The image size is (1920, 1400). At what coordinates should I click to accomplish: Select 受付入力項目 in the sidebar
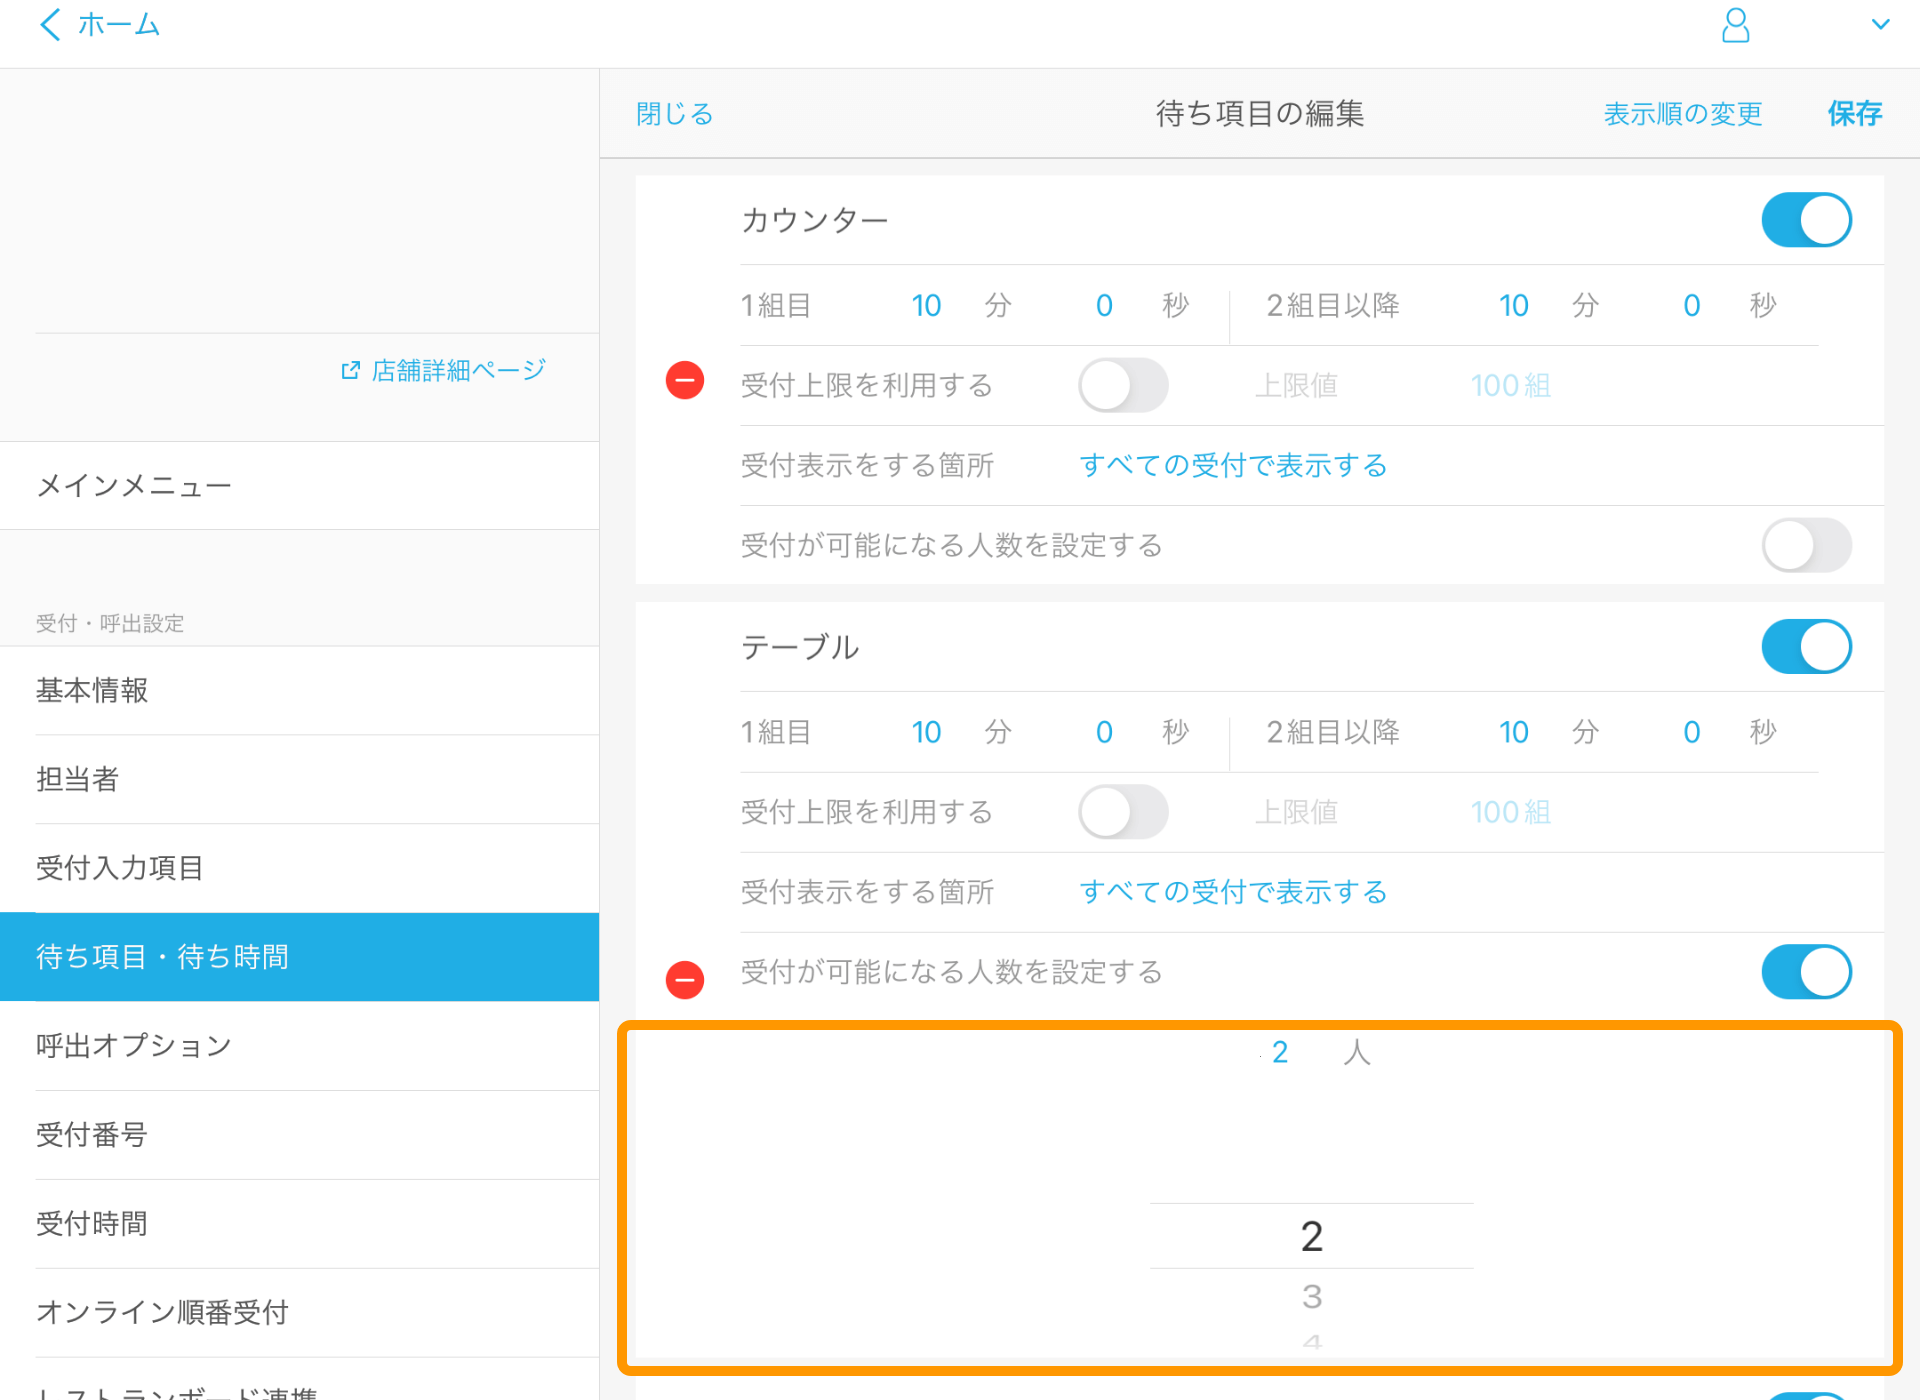(300, 868)
